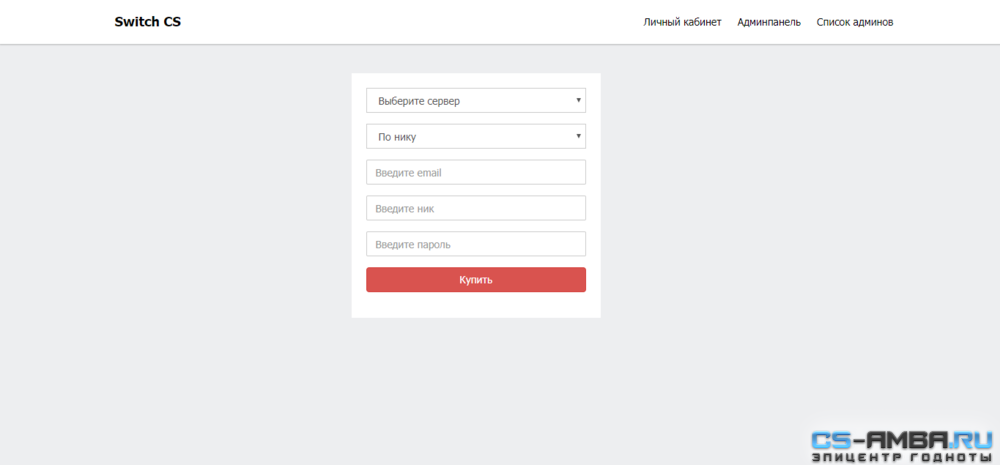Image resolution: width=1000 pixels, height=465 pixels.
Task: Click the blank area below the Купить button
Action: pos(476,305)
